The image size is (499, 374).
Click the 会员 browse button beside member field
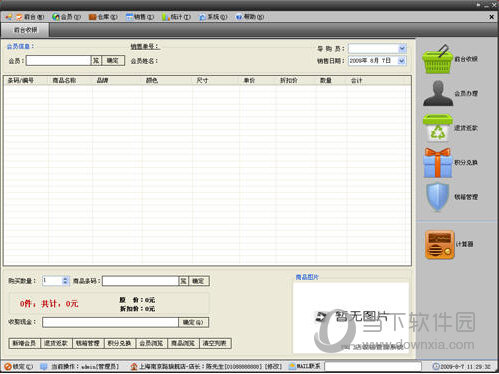pyautogui.click(x=96, y=61)
